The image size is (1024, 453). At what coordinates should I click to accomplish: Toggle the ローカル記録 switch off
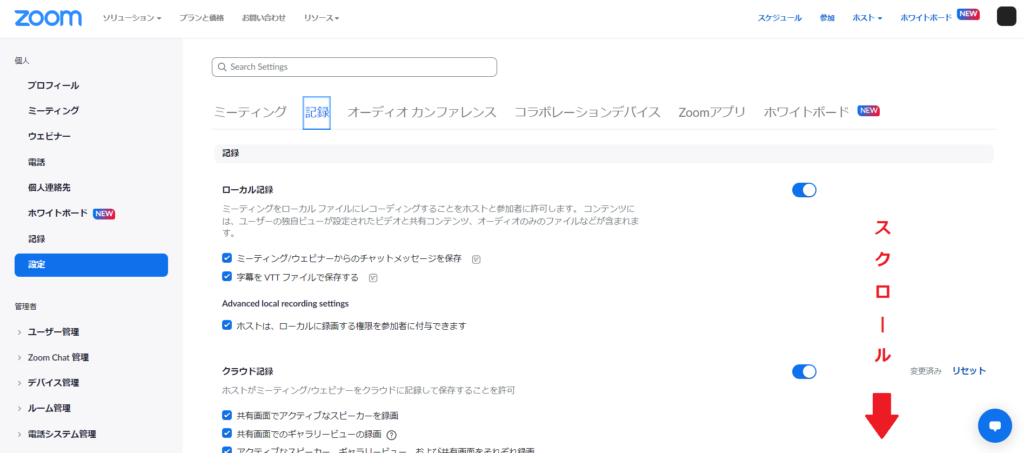click(804, 190)
